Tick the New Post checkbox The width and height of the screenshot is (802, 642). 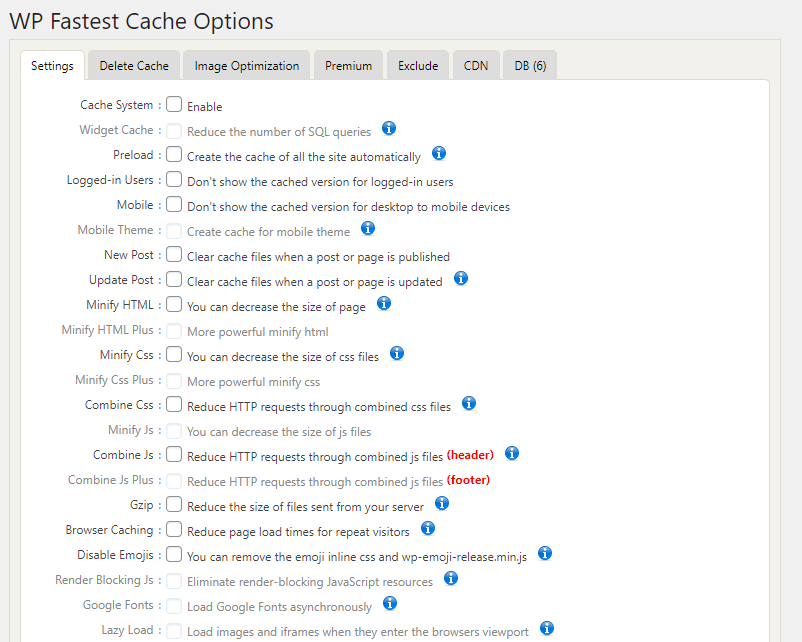tap(174, 255)
